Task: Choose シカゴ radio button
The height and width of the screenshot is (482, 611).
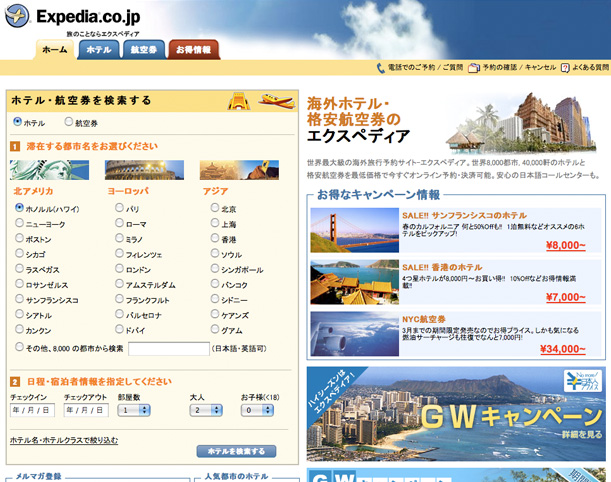Action: click(19, 253)
